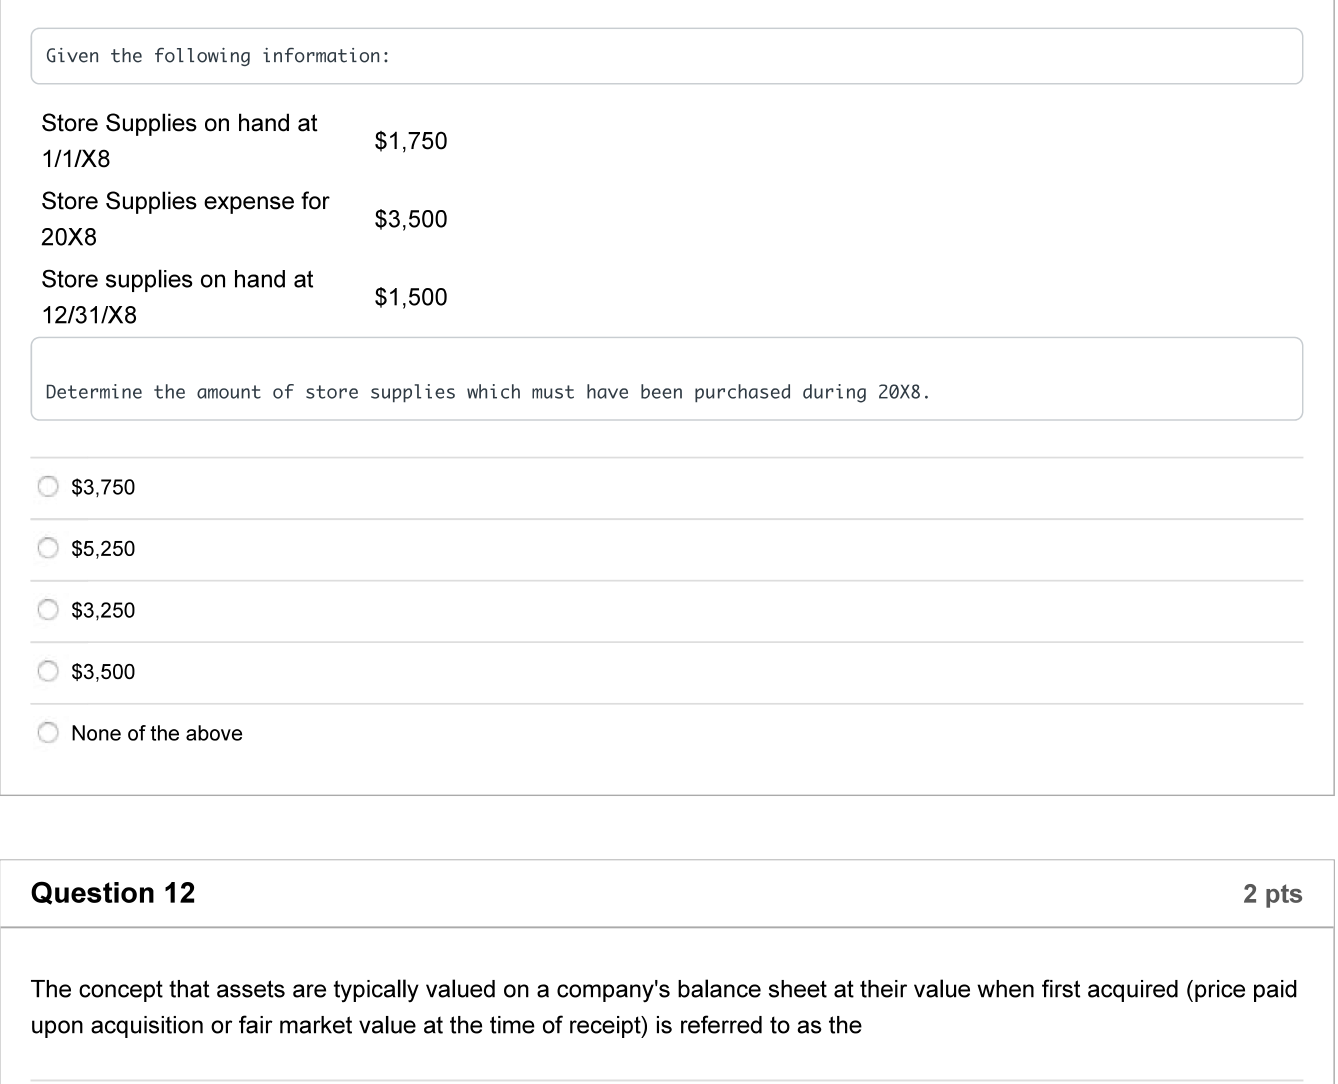The image size is (1338, 1084).
Task: Click the '$5,250' answer label text
Action: coord(103,549)
